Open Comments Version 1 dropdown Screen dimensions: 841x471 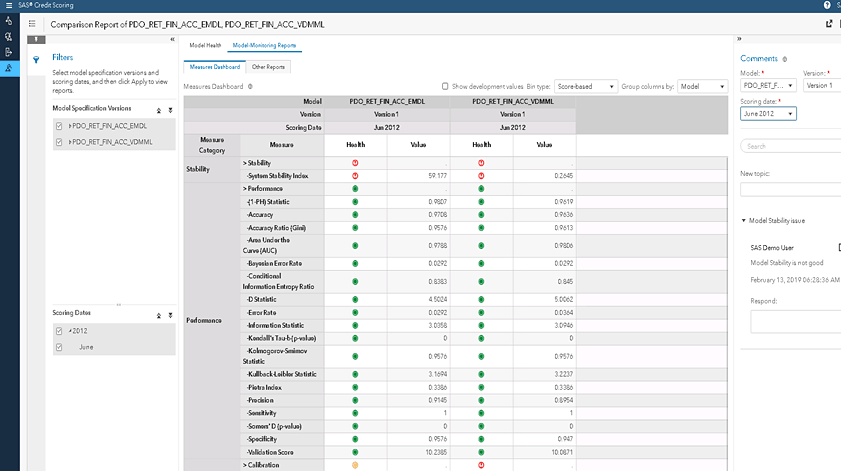(822, 85)
